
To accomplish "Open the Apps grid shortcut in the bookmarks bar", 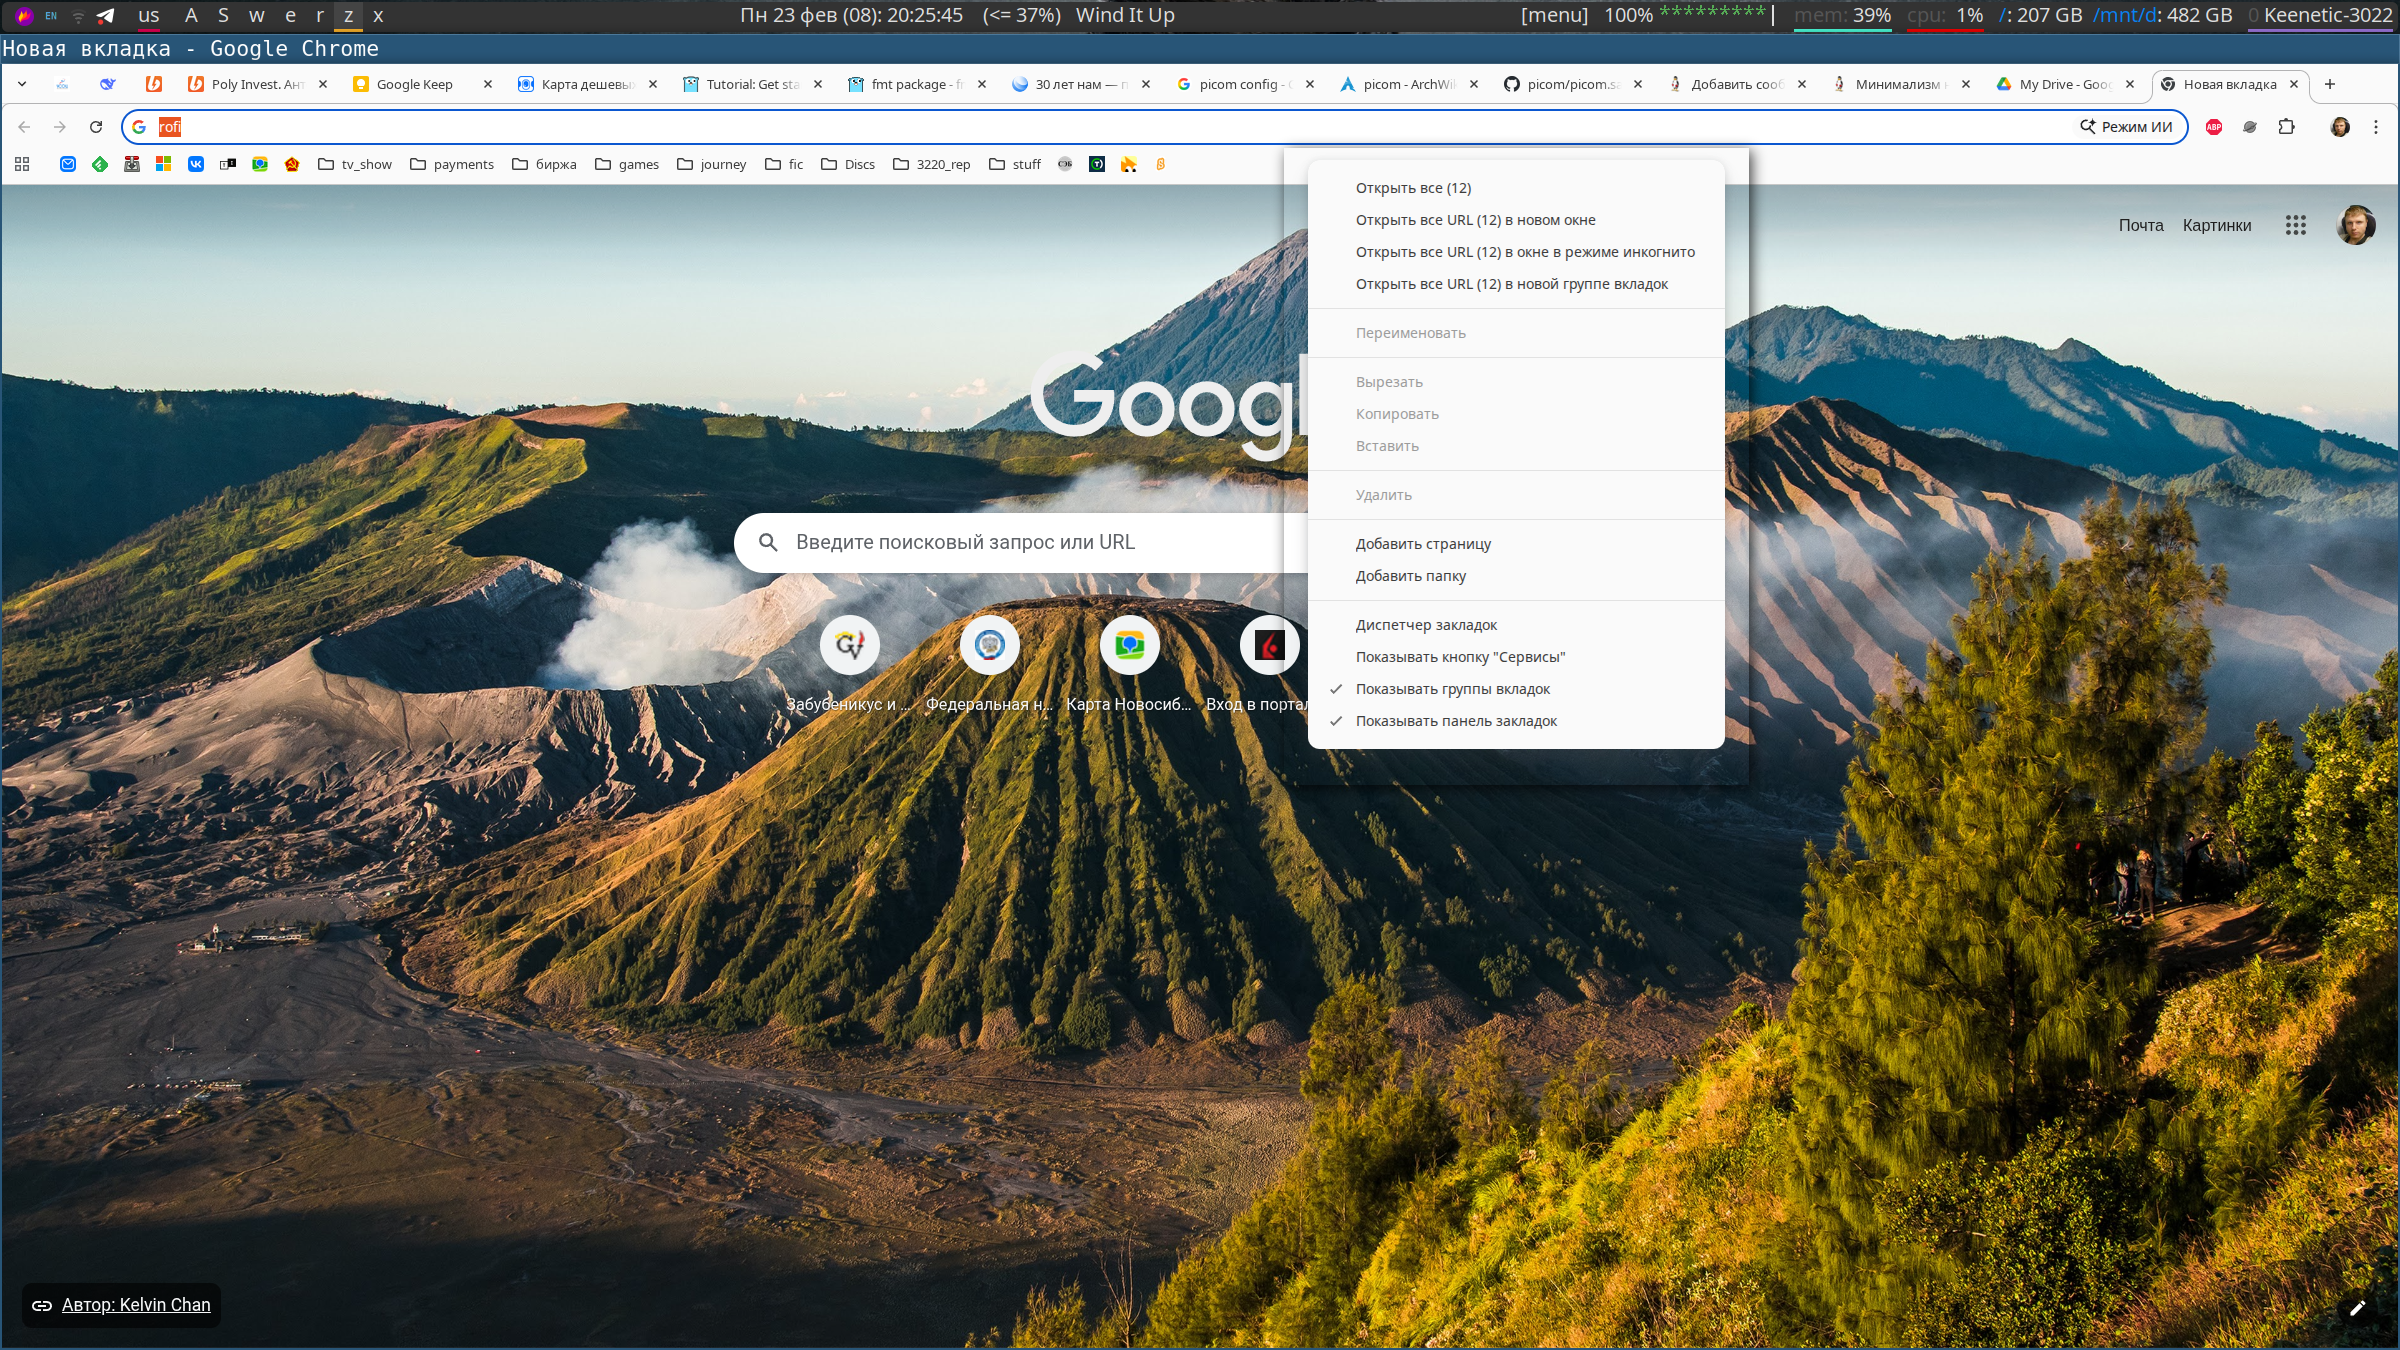I will (22, 164).
